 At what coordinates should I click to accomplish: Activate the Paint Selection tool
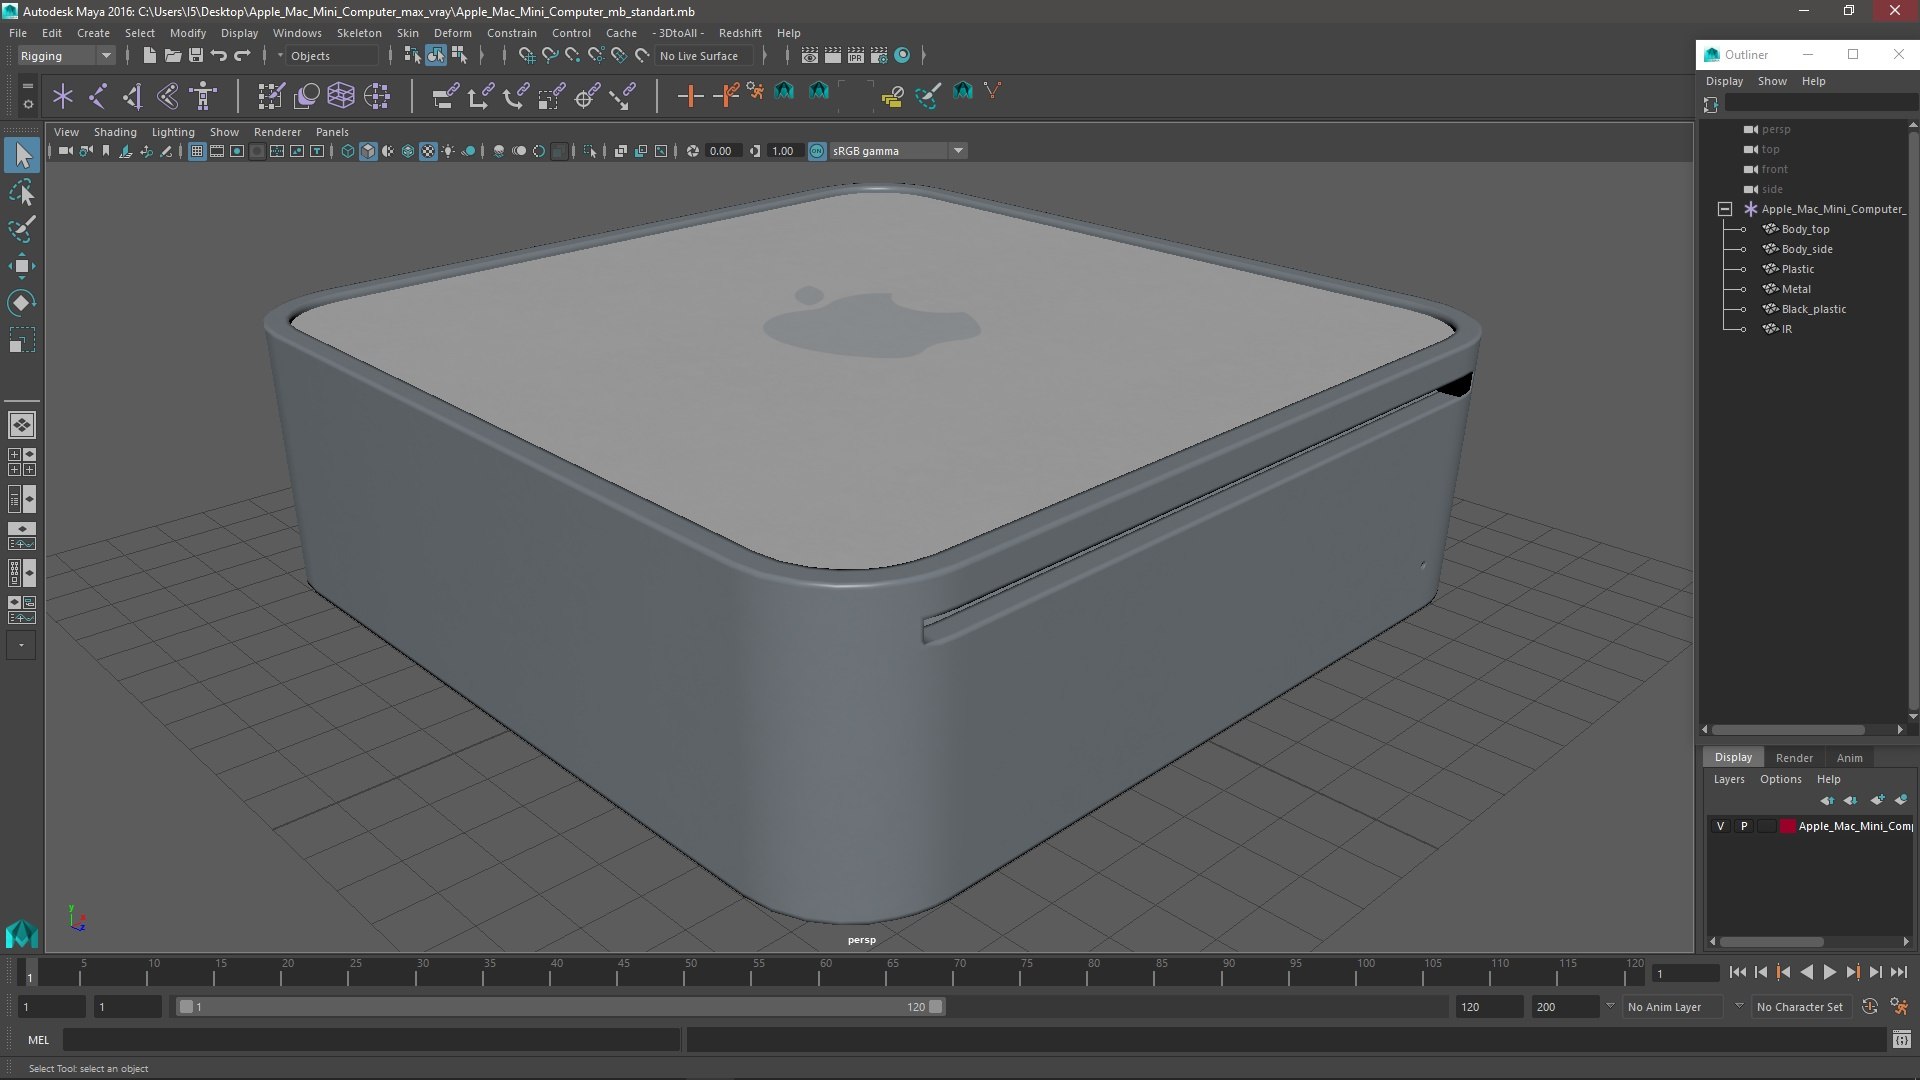point(22,229)
